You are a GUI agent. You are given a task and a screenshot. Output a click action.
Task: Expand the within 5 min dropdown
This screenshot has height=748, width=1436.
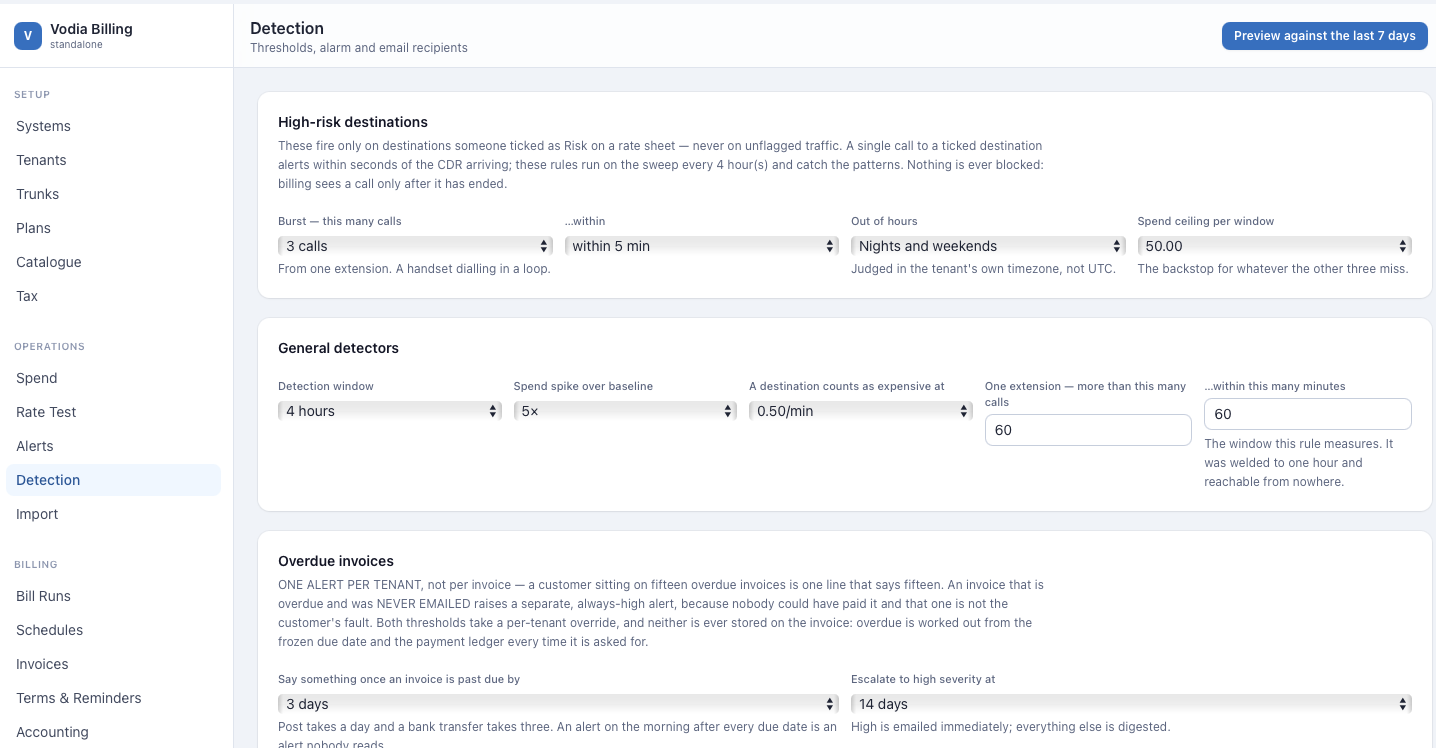coord(701,246)
